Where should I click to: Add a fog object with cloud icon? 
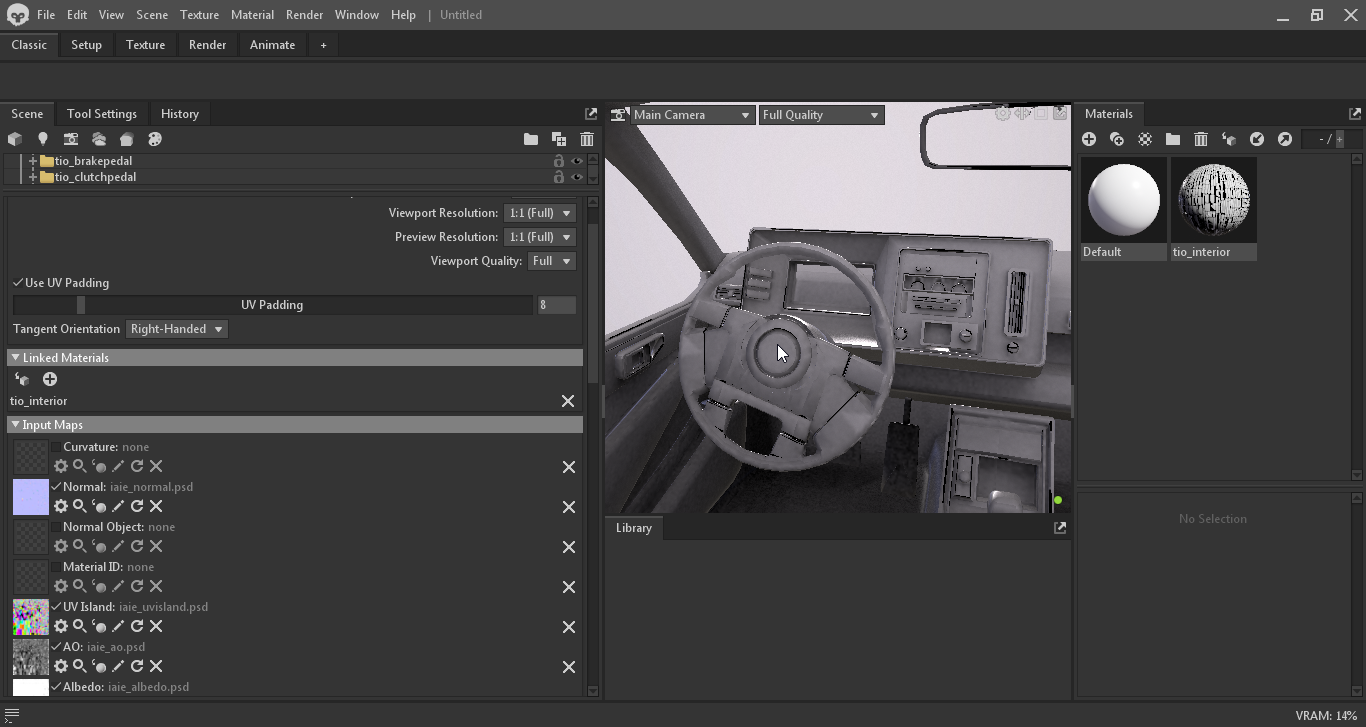pos(99,139)
